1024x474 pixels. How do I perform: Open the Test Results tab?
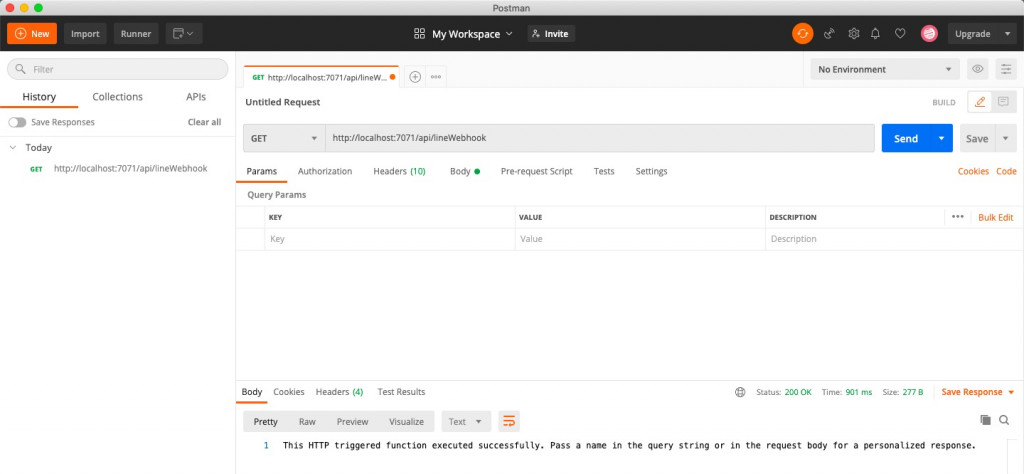pos(401,392)
